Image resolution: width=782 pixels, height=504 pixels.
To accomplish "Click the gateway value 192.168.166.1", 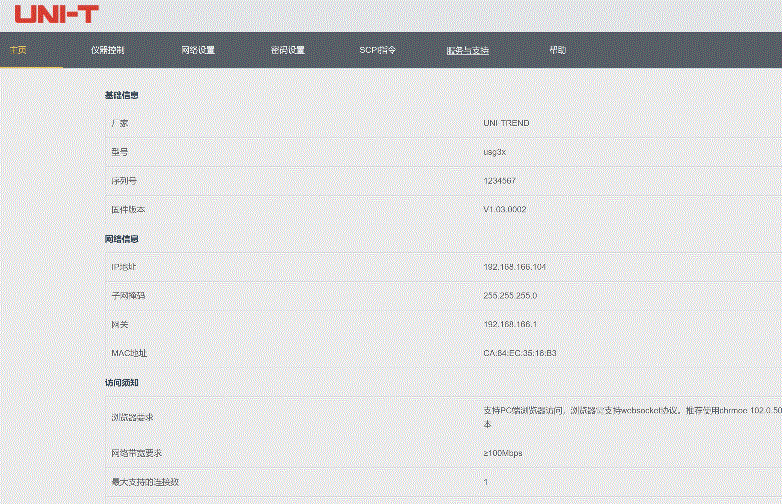I will pyautogui.click(x=510, y=325).
